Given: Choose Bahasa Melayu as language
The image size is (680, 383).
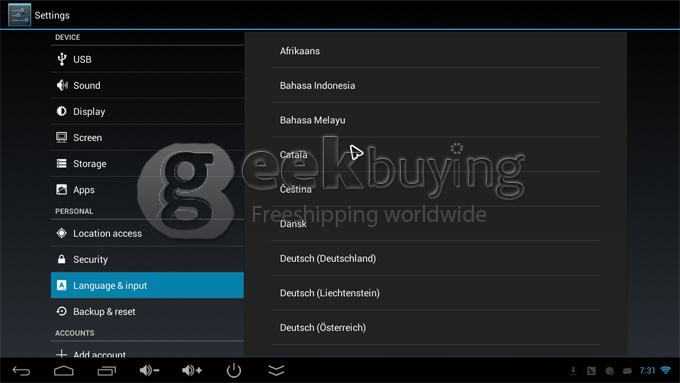Looking at the screenshot, I should (x=435, y=120).
